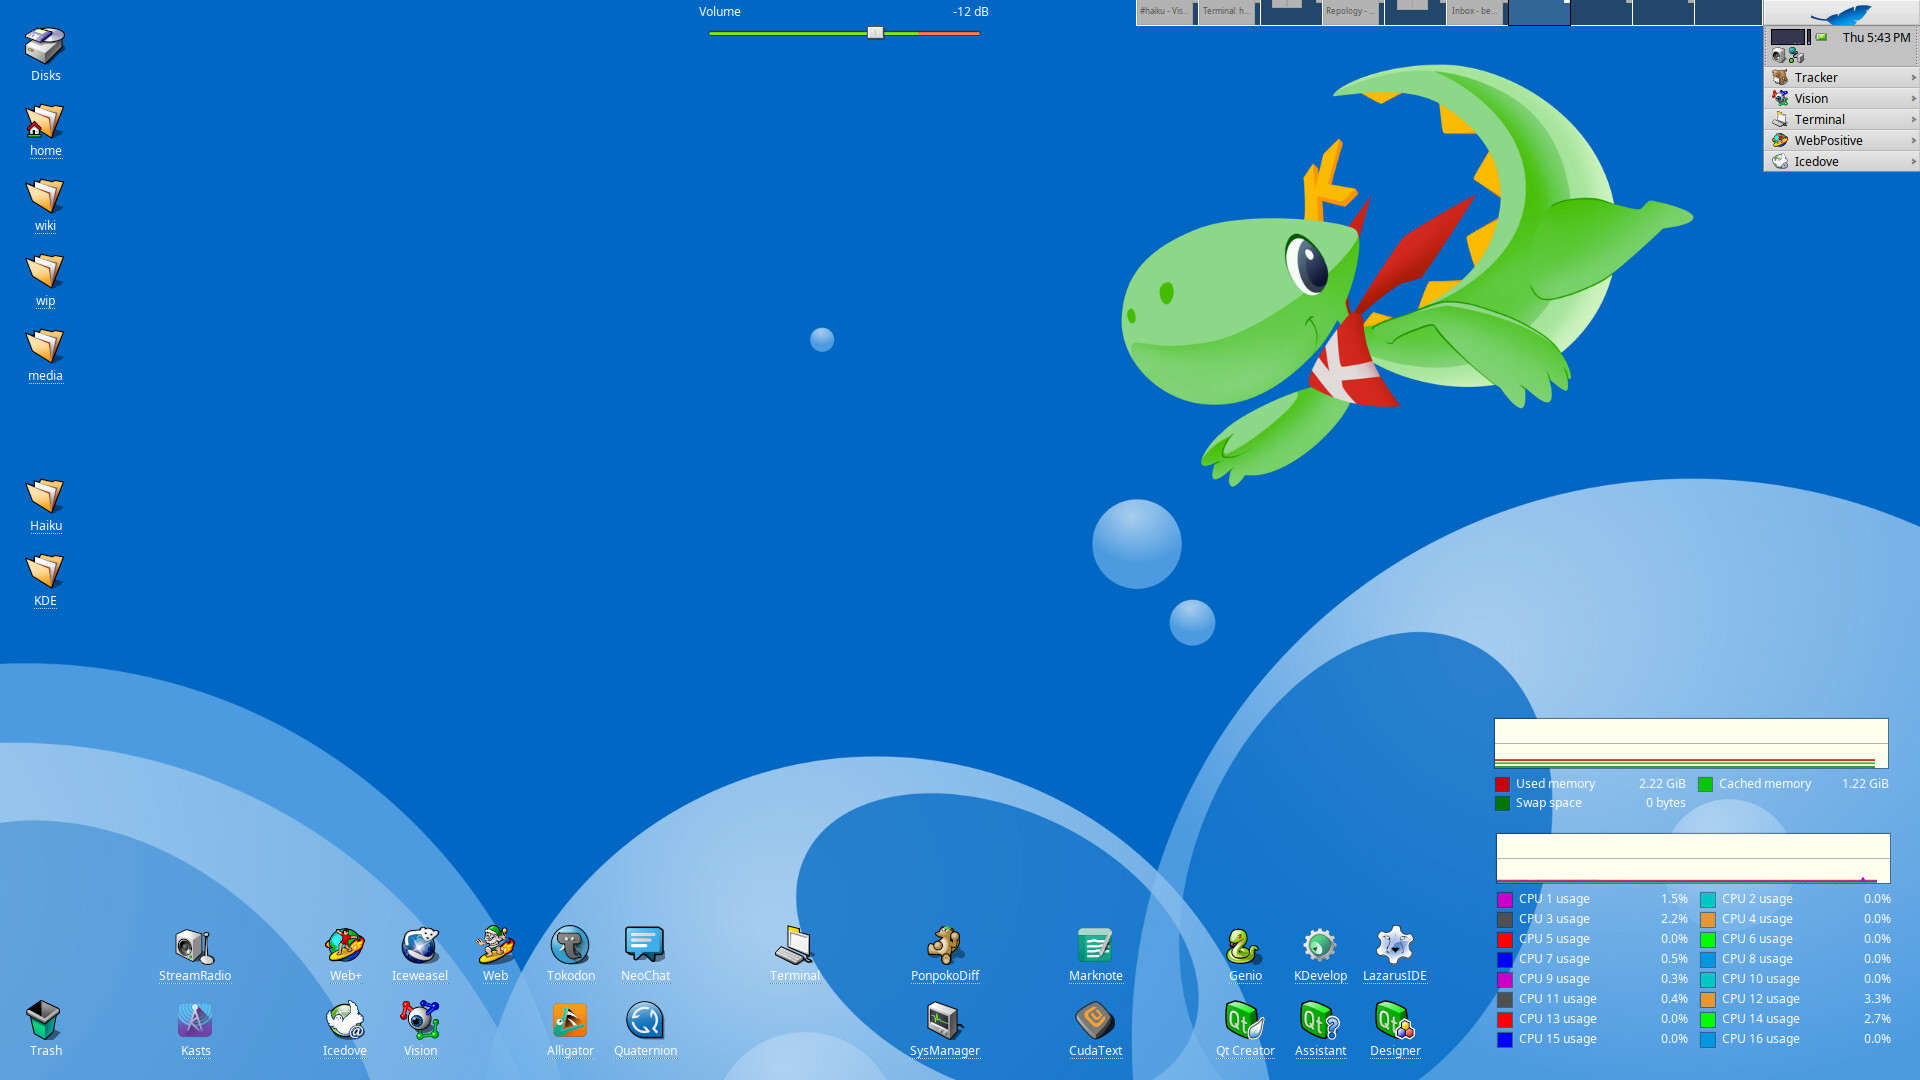Launch Tokodon from the desktop
This screenshot has width=1920, height=1080.
[570, 946]
